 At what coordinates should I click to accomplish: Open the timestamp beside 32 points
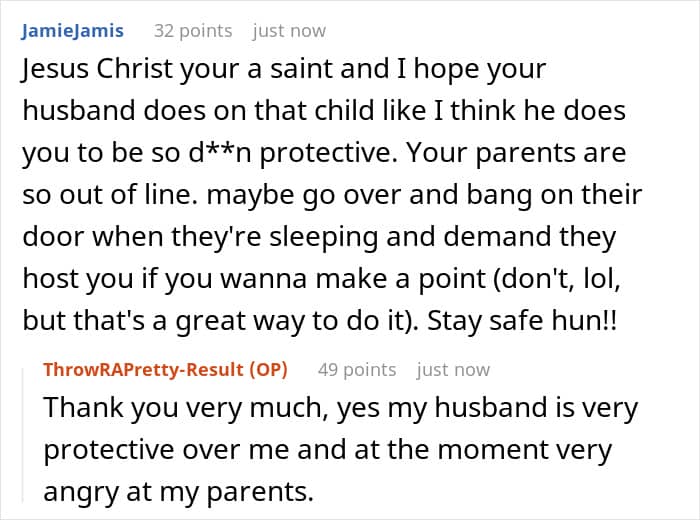289,31
